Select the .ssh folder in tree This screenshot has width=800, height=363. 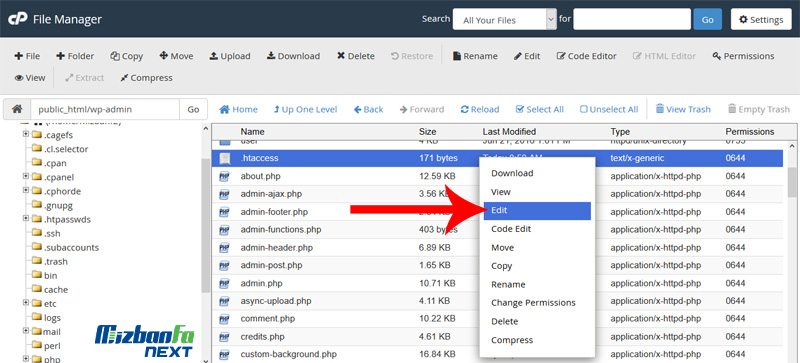tap(52, 233)
